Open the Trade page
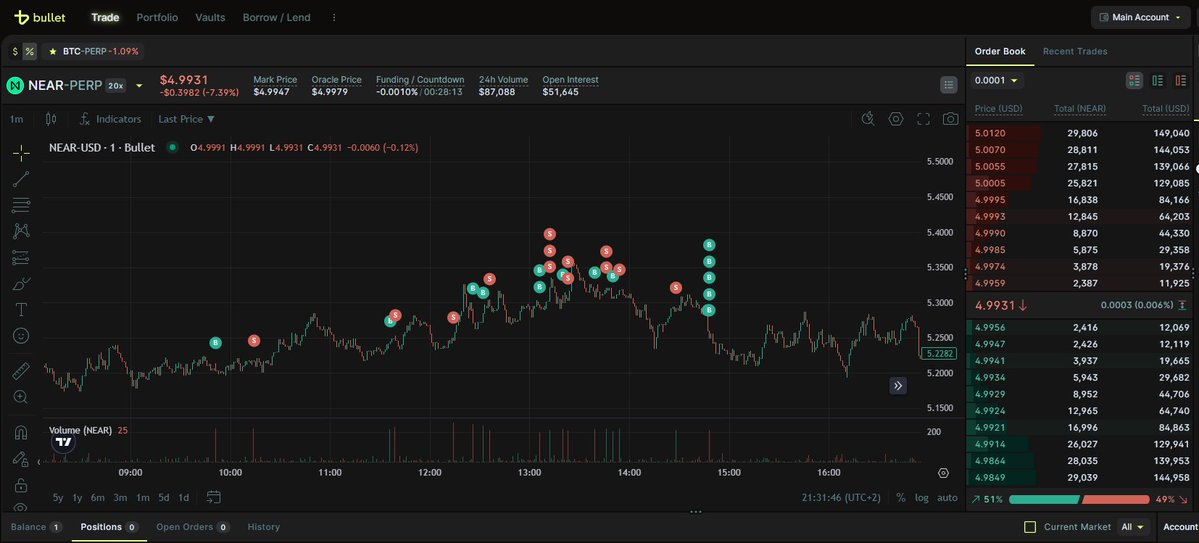This screenshot has height=543, width=1199. [x=105, y=17]
